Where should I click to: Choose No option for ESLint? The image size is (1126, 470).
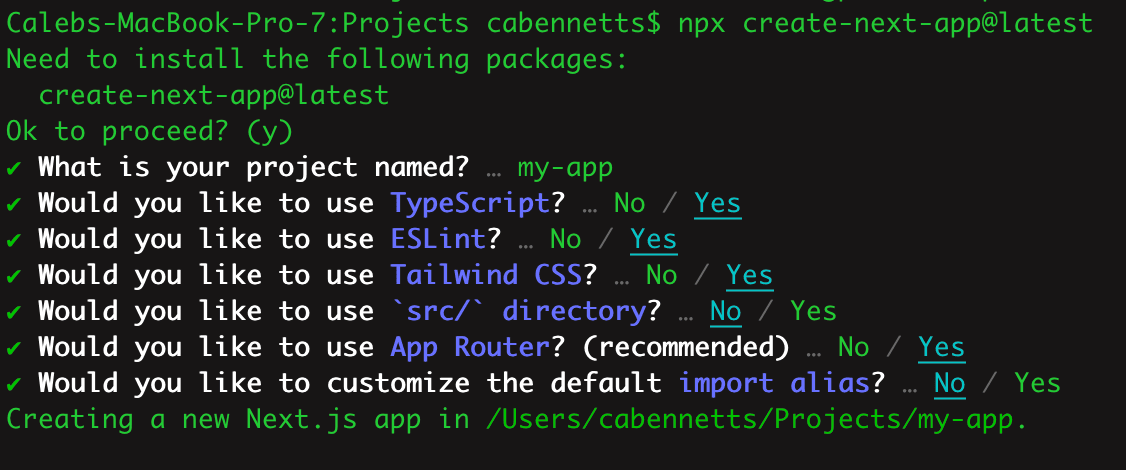click(565, 239)
